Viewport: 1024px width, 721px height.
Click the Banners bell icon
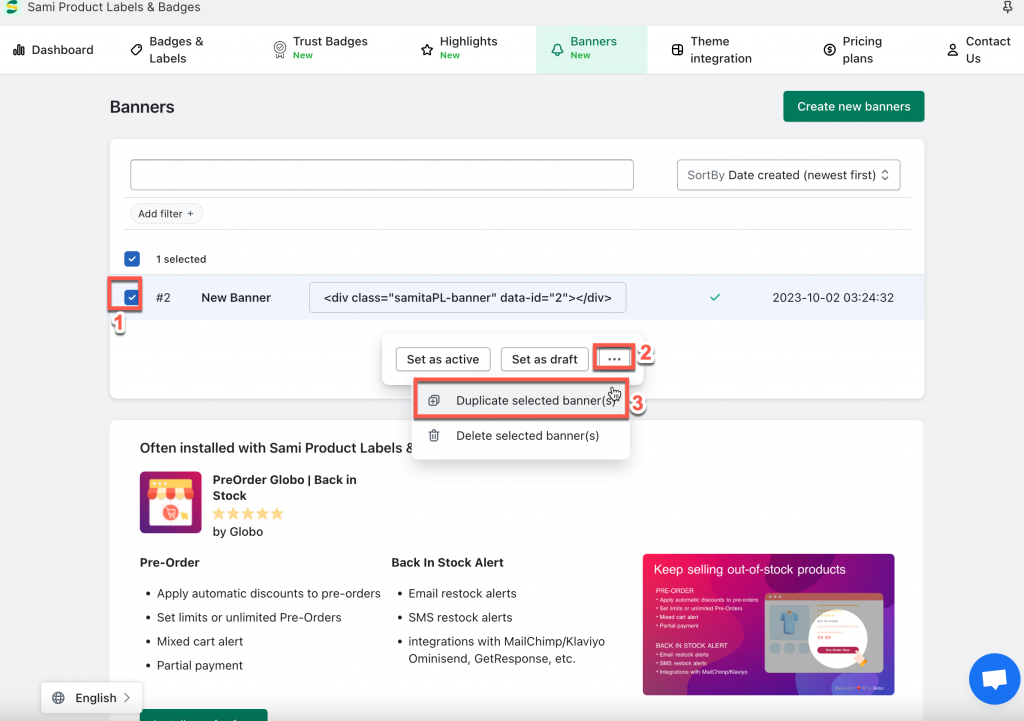[557, 50]
